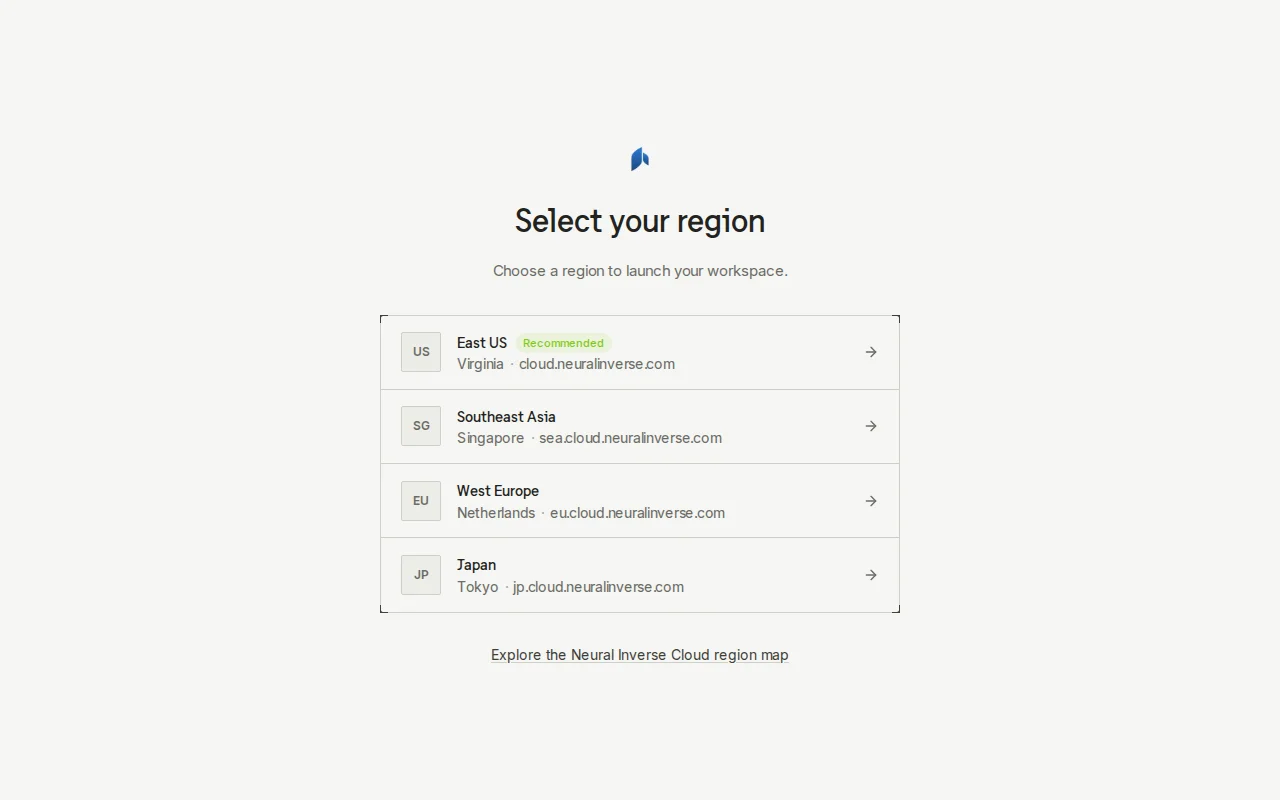The image size is (1280, 800).
Task: Click the arrow icon on East US row
Action: click(x=871, y=352)
